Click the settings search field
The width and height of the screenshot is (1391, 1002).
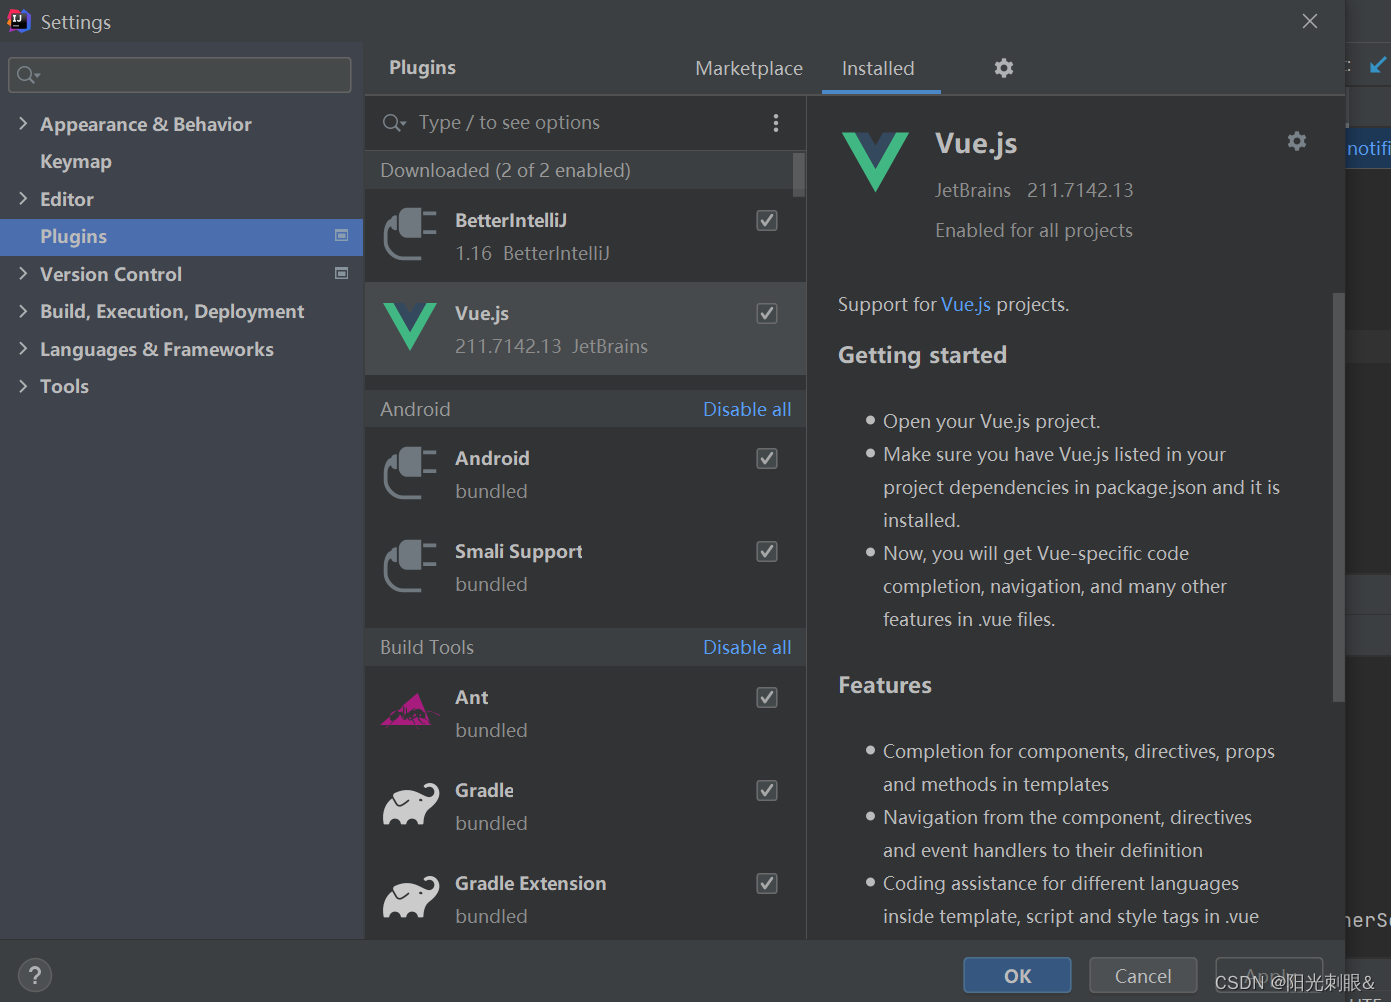click(x=180, y=75)
